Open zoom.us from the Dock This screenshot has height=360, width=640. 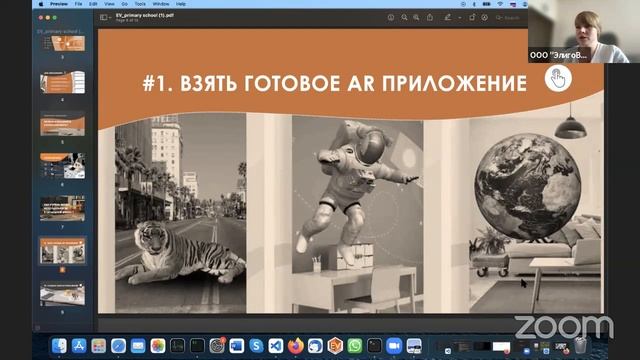click(394, 346)
